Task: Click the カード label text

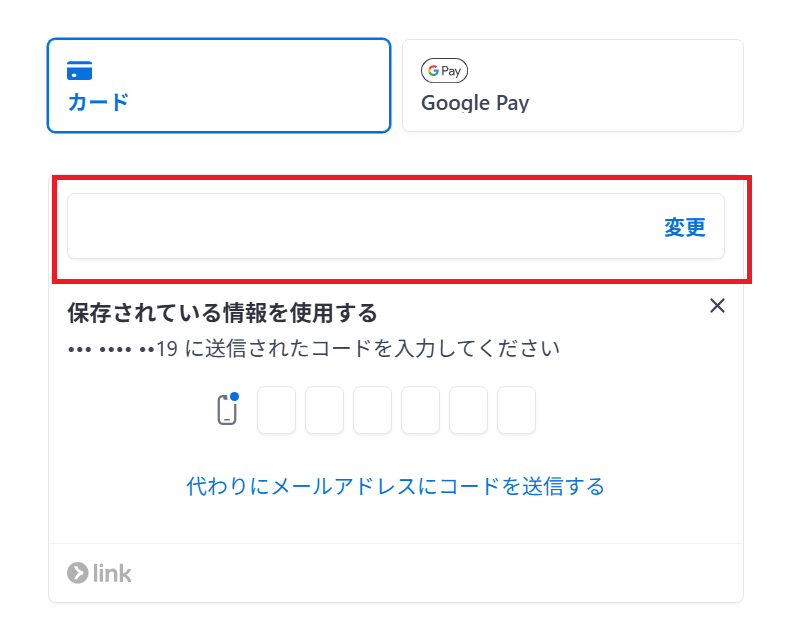Action: coord(98,102)
